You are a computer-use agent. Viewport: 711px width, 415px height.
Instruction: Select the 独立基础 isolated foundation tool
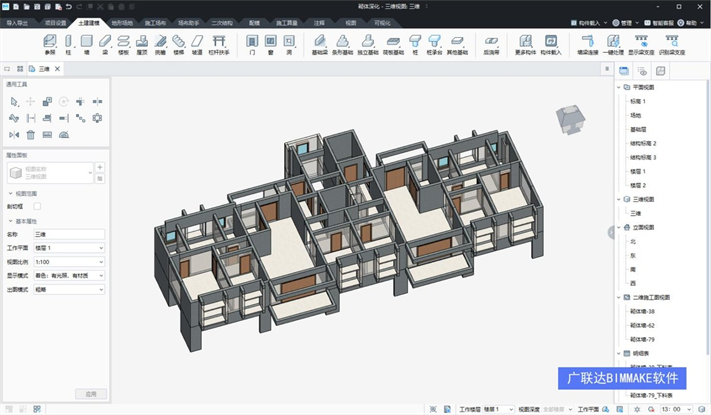(368, 45)
